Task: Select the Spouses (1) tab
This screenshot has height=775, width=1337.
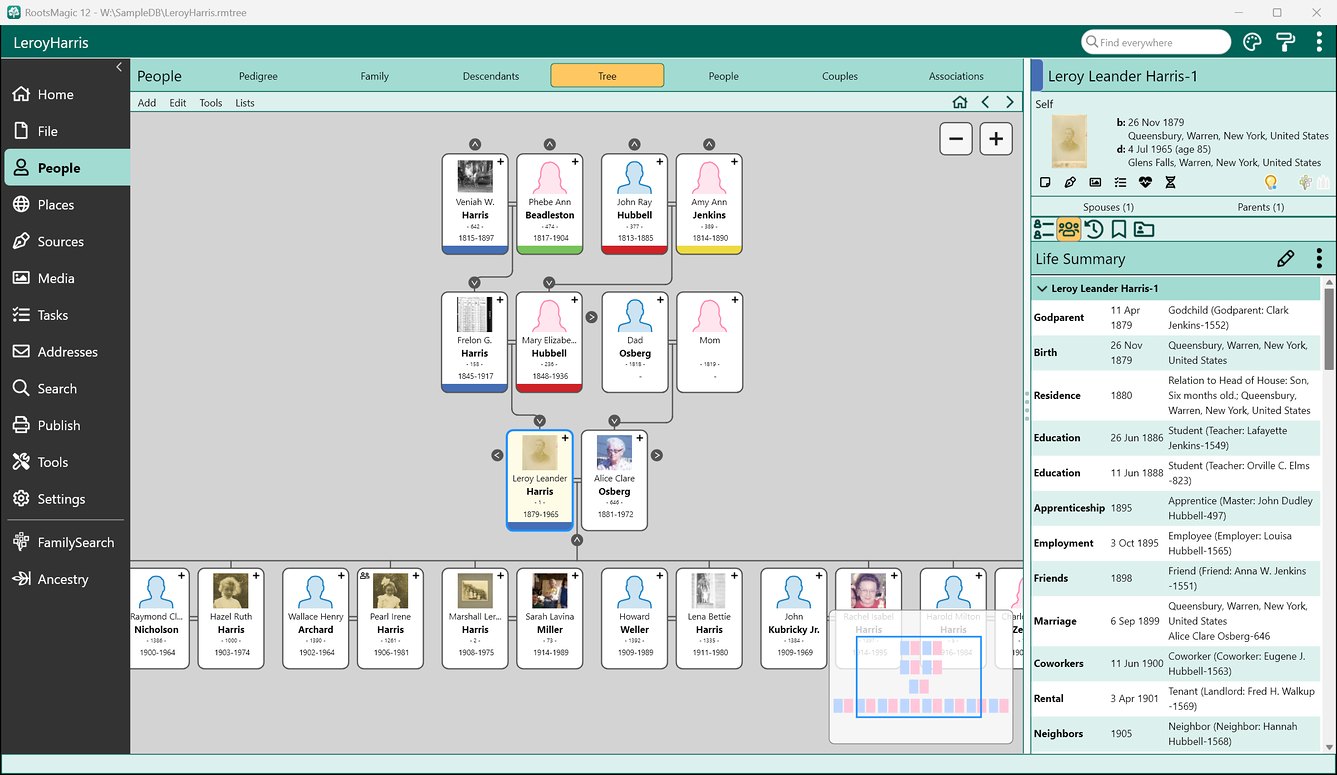Action: (x=1108, y=207)
